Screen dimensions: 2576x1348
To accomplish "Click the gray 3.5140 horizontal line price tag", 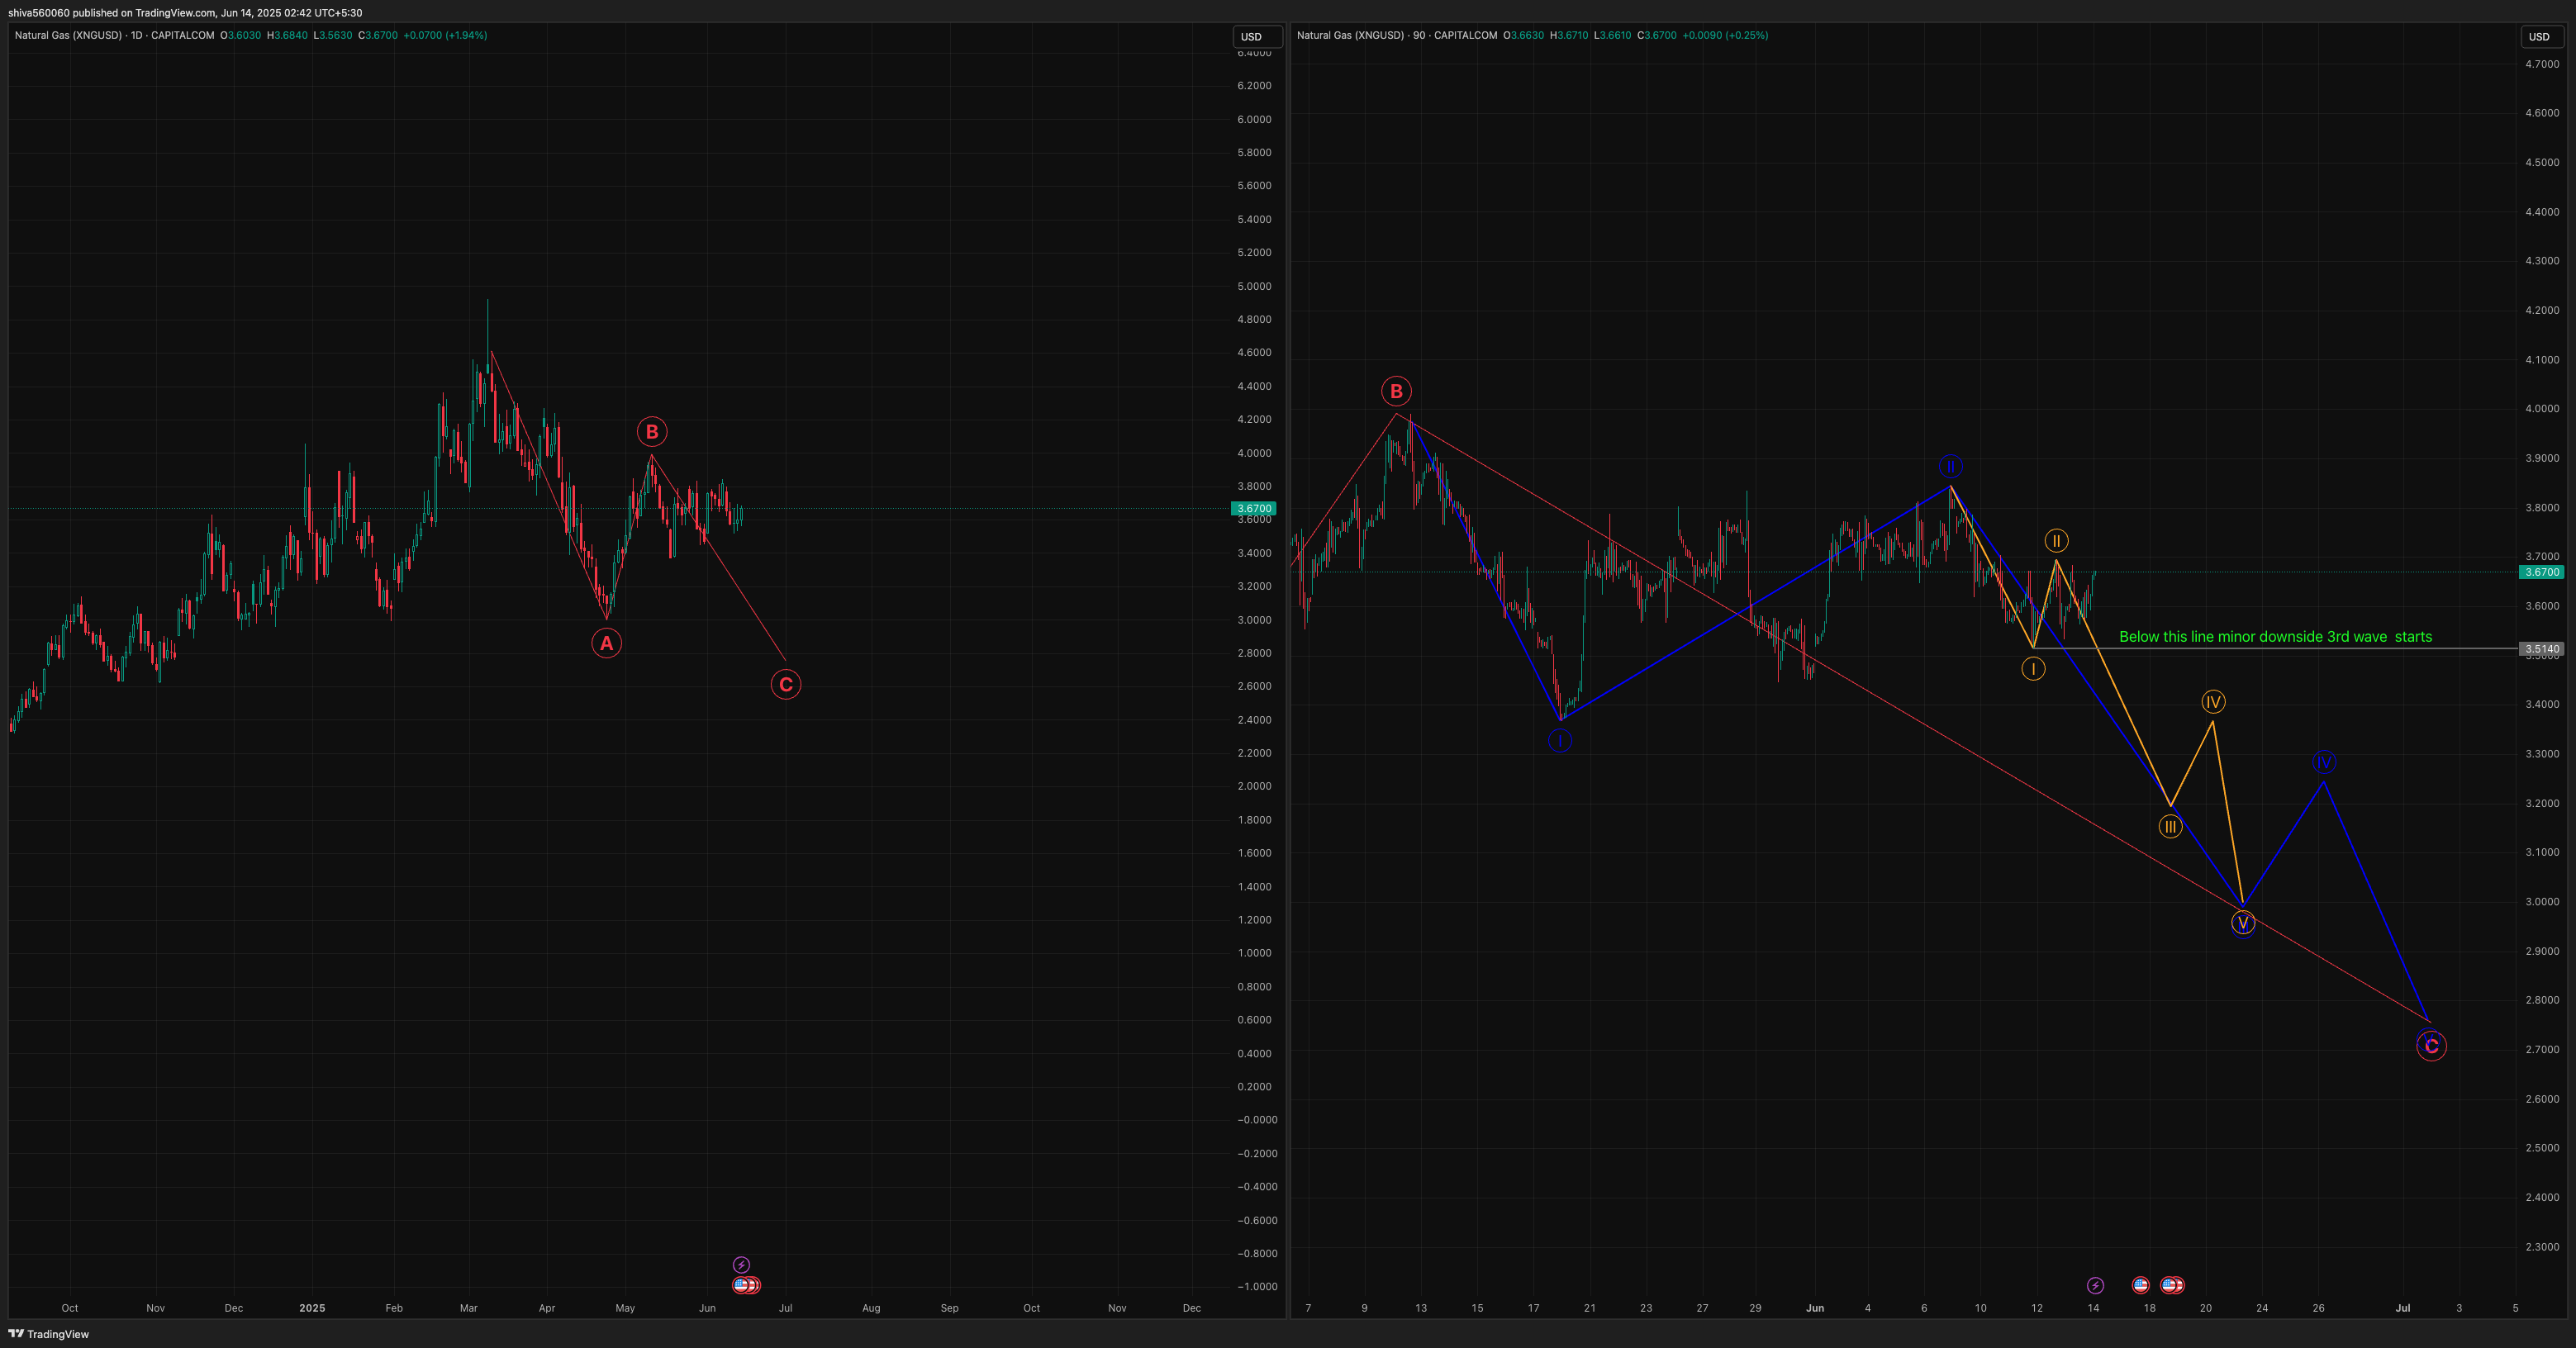I will coord(2541,649).
